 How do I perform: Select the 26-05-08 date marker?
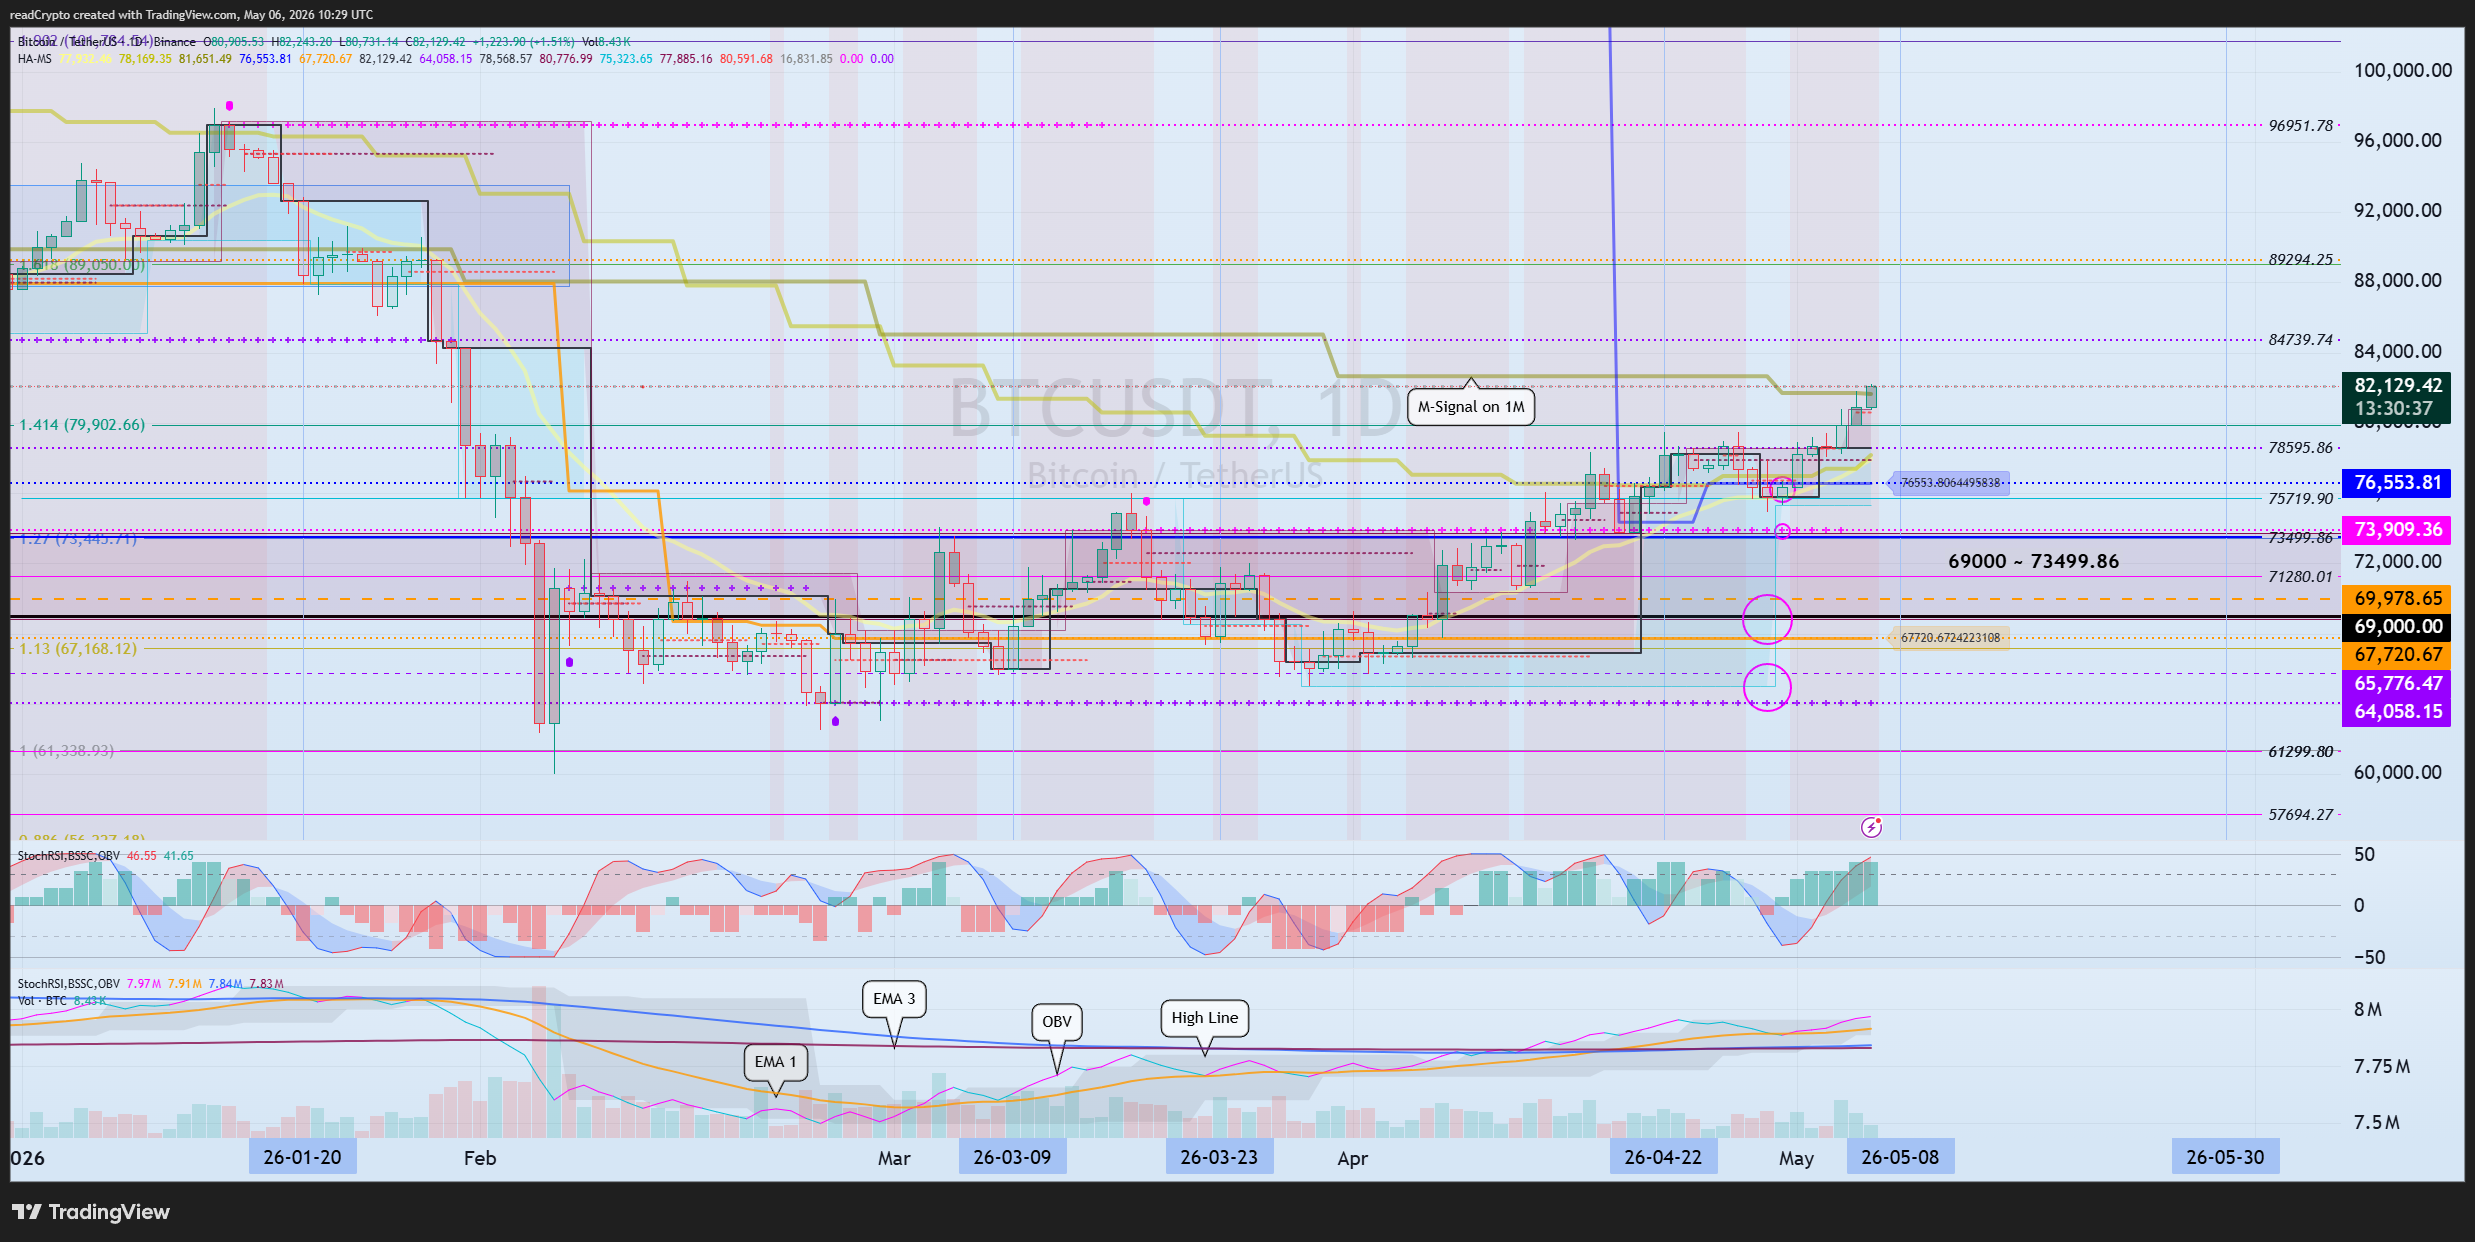click(1900, 1157)
